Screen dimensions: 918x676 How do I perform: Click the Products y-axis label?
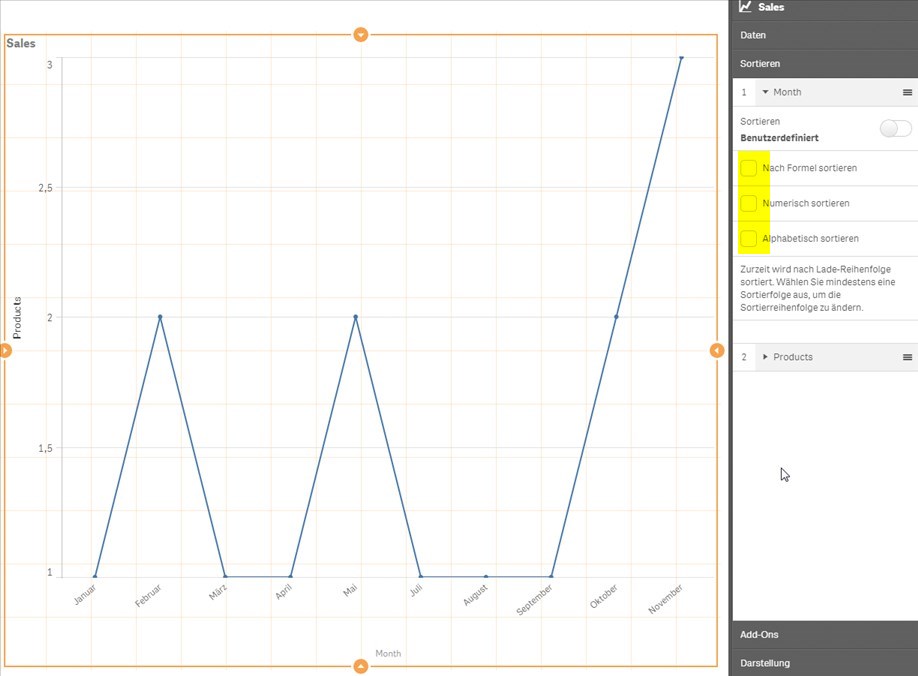click(17, 318)
